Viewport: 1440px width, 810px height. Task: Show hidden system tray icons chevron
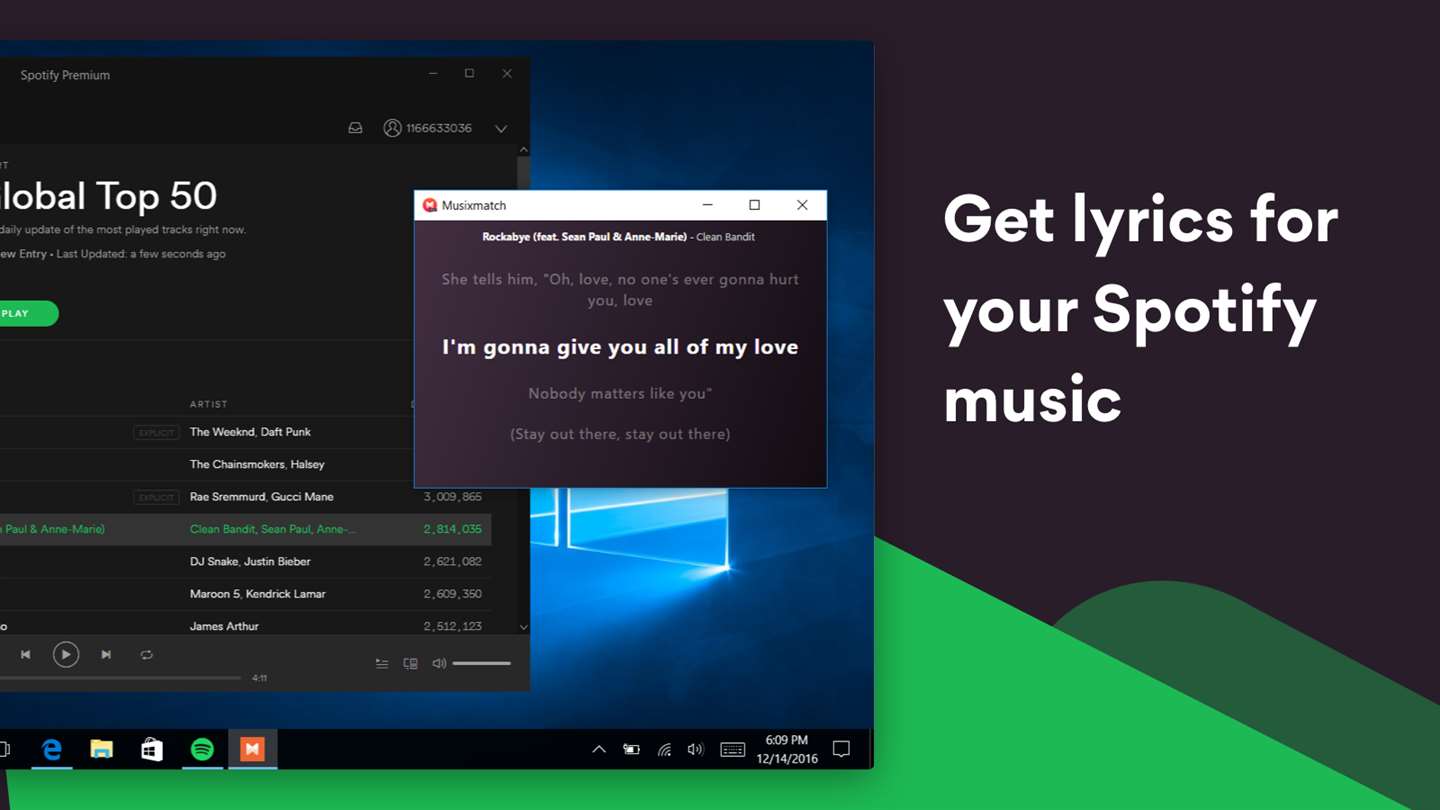click(599, 749)
